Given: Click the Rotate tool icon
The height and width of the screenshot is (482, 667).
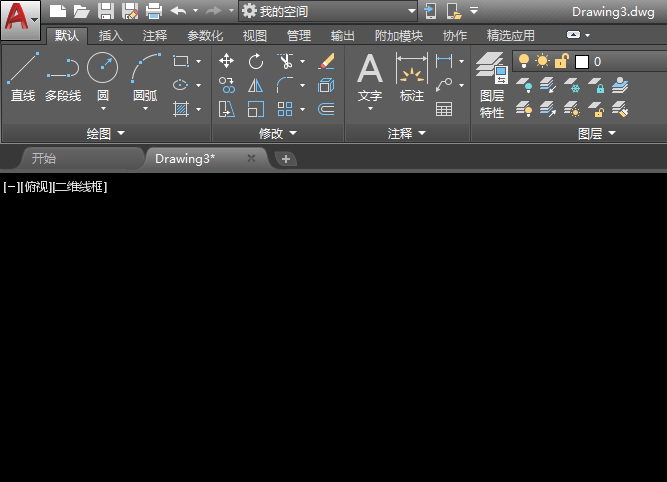Looking at the screenshot, I should [256, 62].
